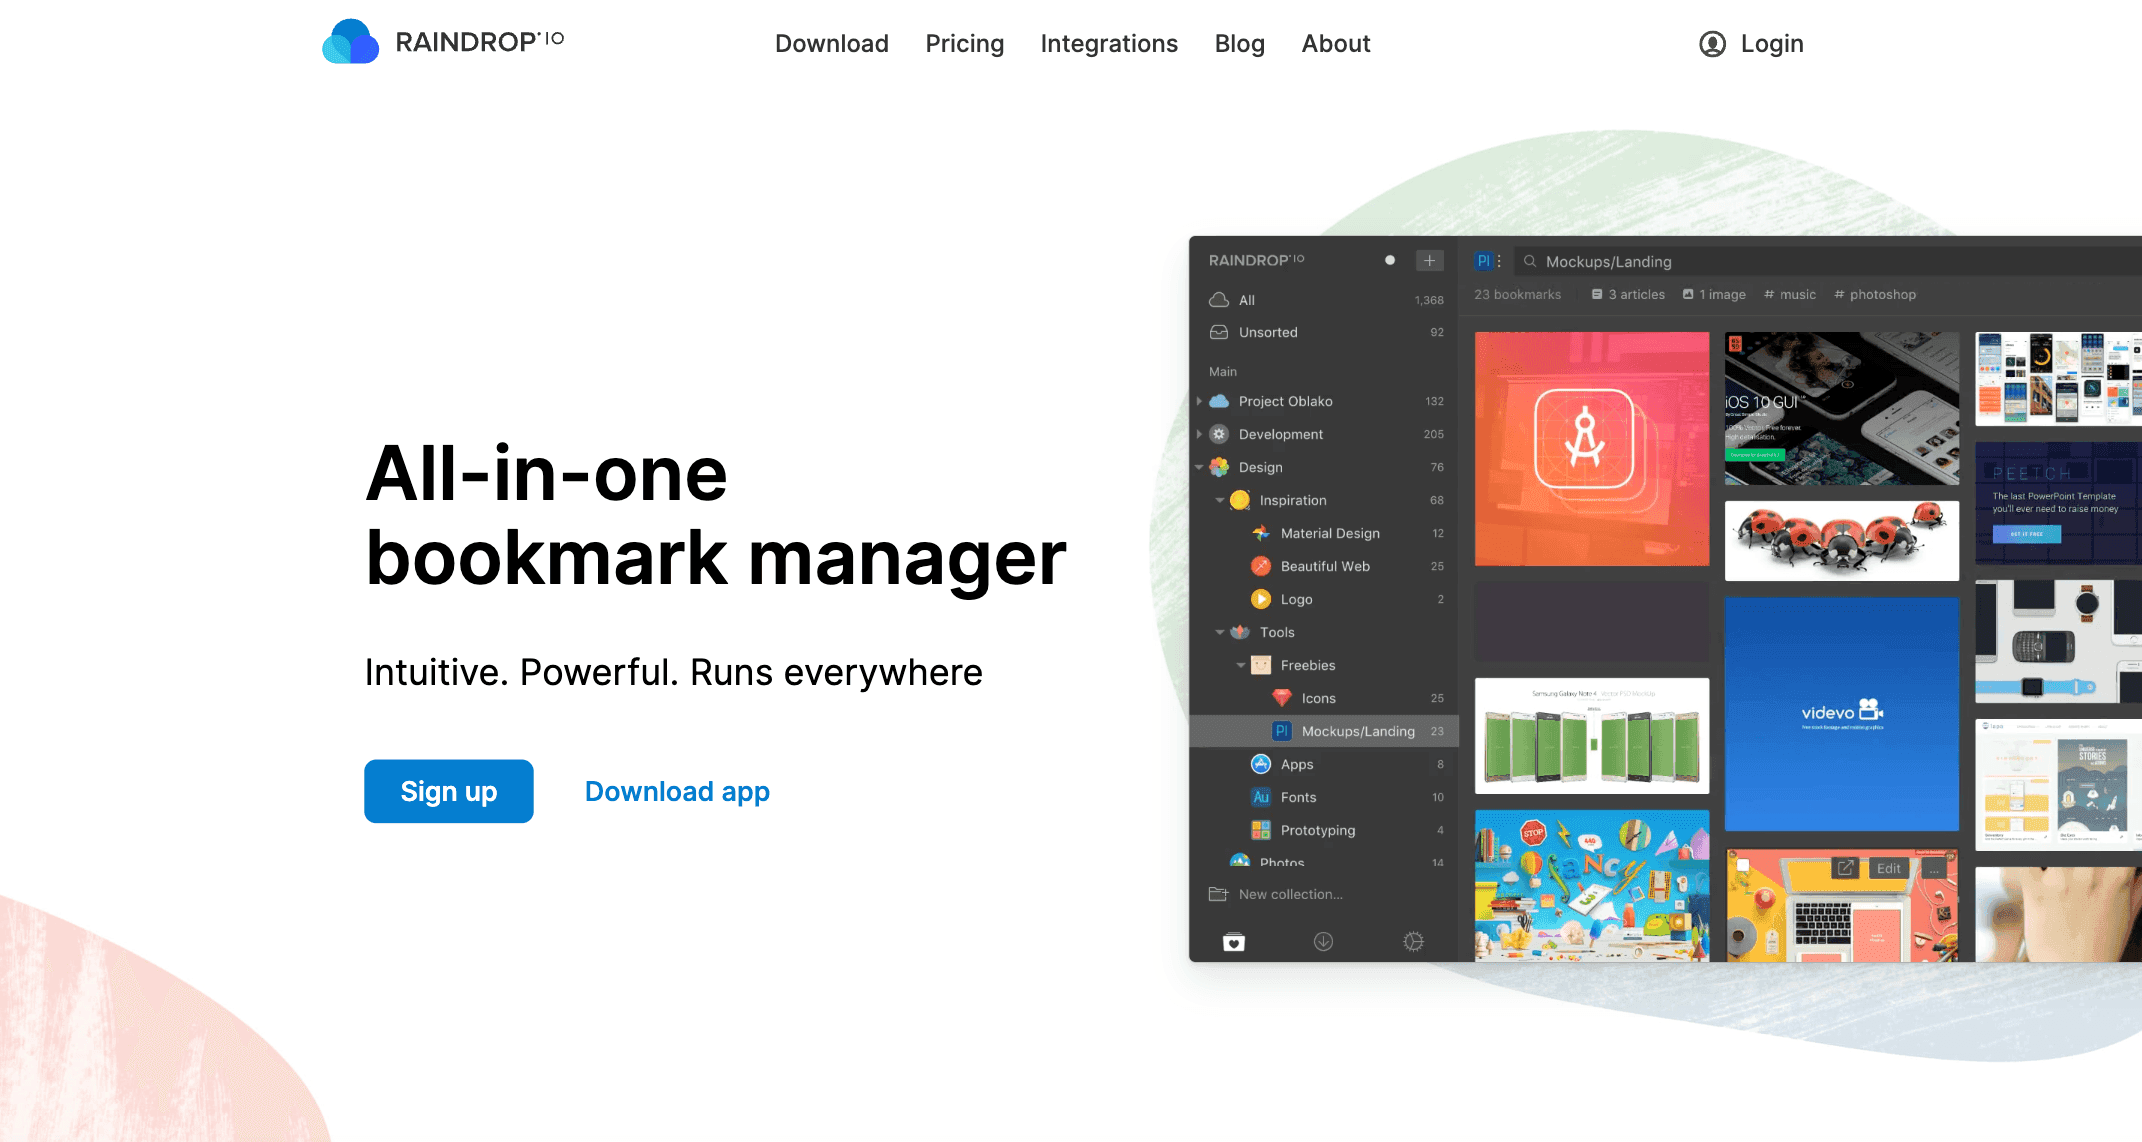Click the RAINDROP.IO title in app sidebar

[1256, 260]
